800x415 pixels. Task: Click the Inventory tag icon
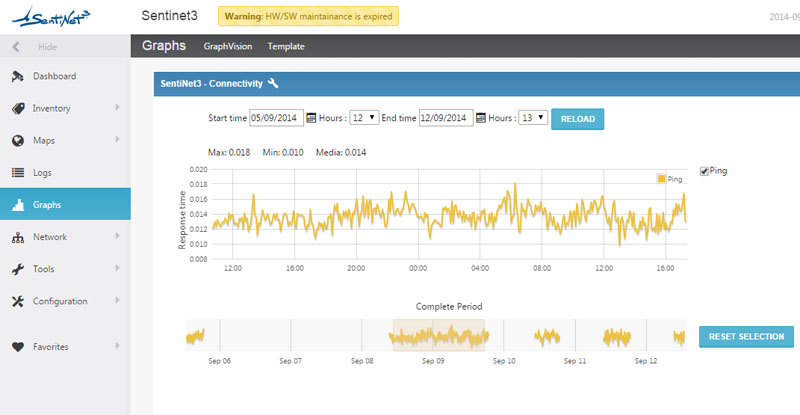coord(18,108)
